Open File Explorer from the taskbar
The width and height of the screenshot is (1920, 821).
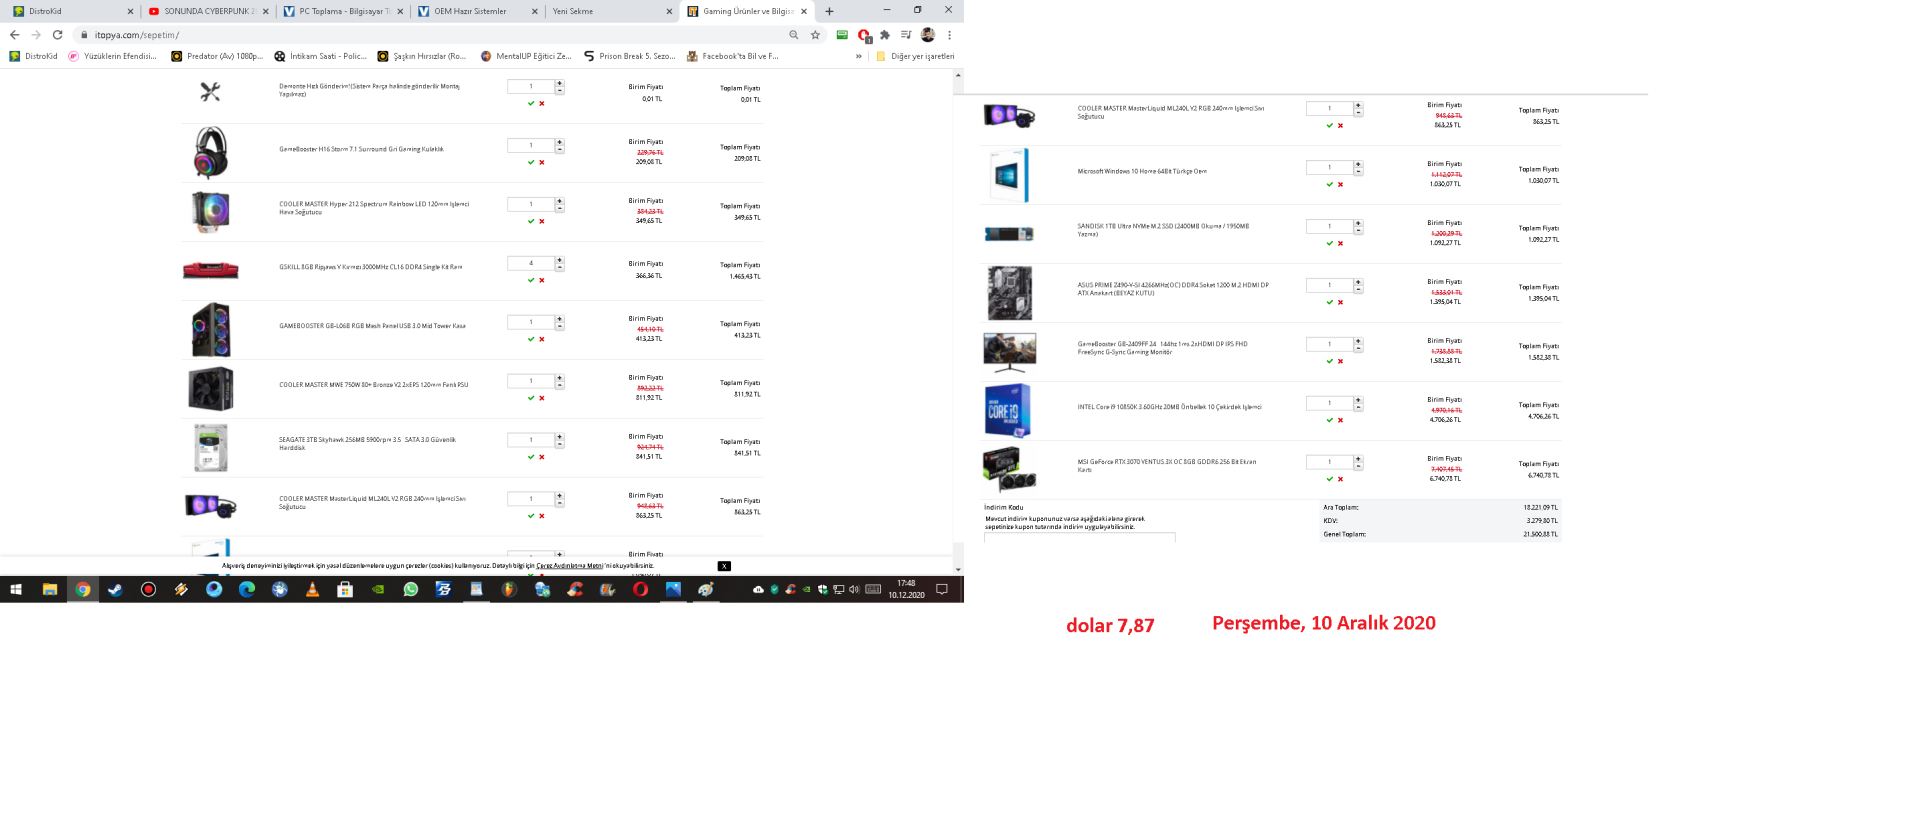(49, 590)
